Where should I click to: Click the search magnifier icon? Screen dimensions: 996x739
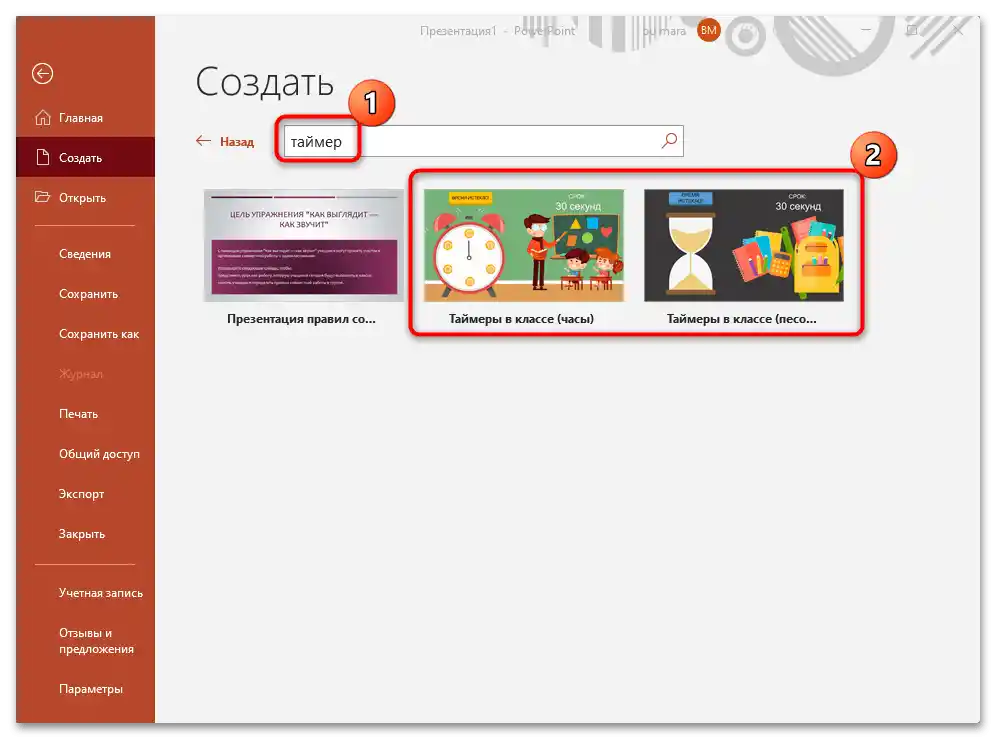point(668,141)
